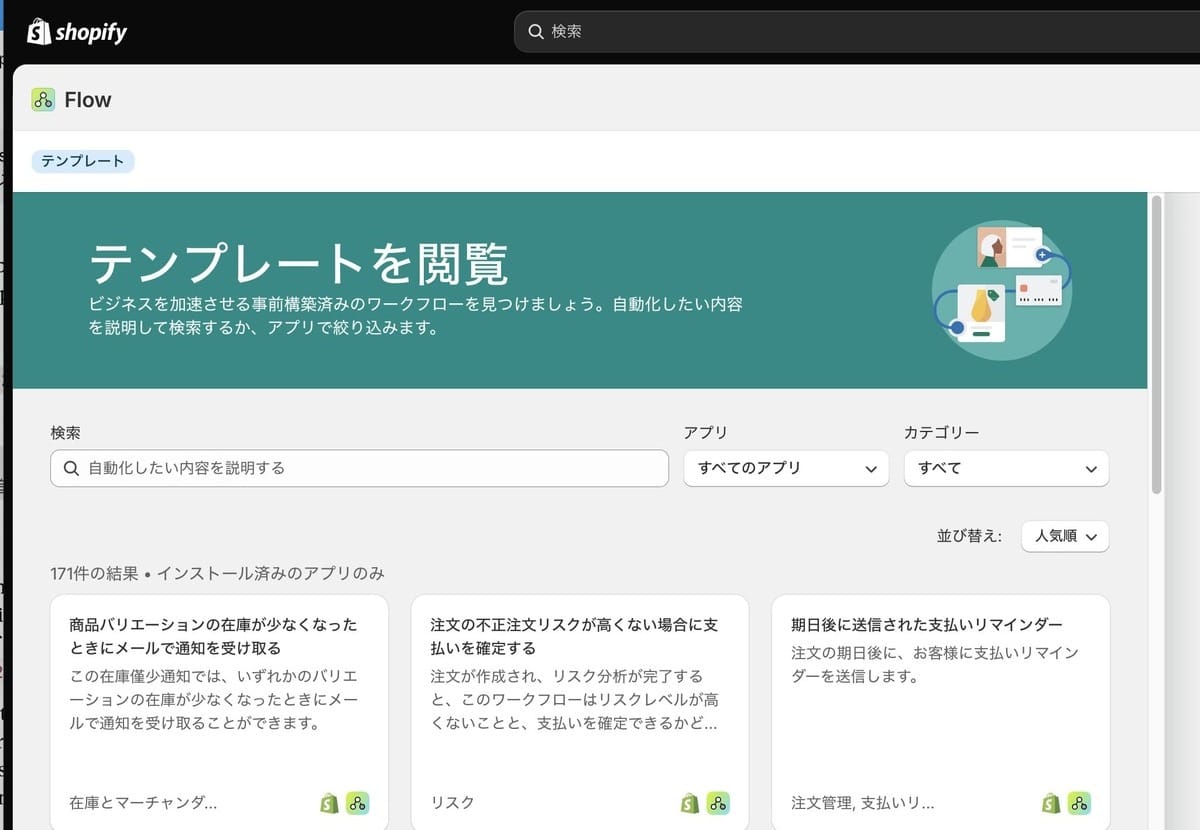Click the Flow app icon beside Flow title
Image resolution: width=1200 pixels, height=830 pixels.
pos(43,99)
